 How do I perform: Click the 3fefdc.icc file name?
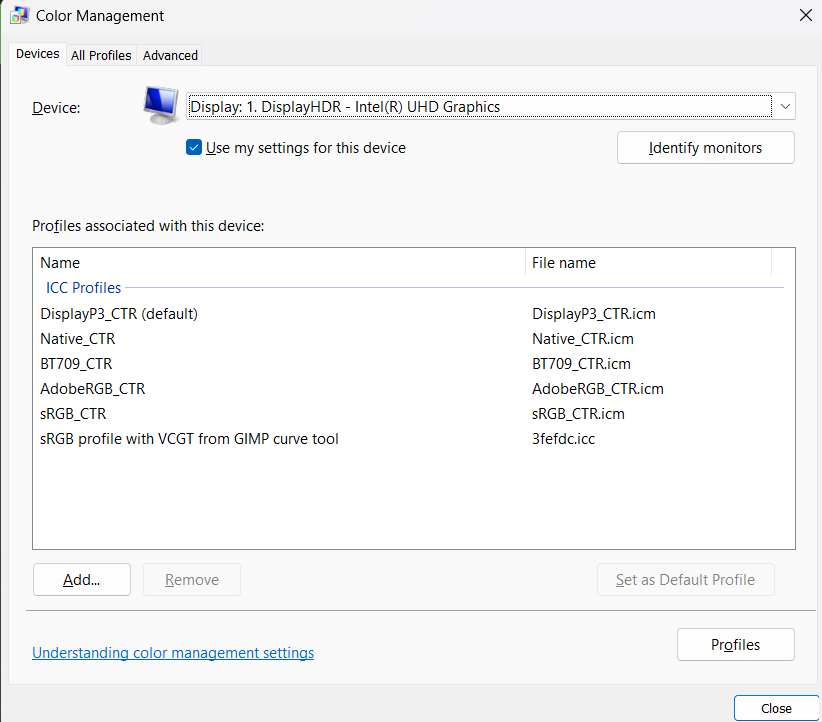tap(564, 439)
